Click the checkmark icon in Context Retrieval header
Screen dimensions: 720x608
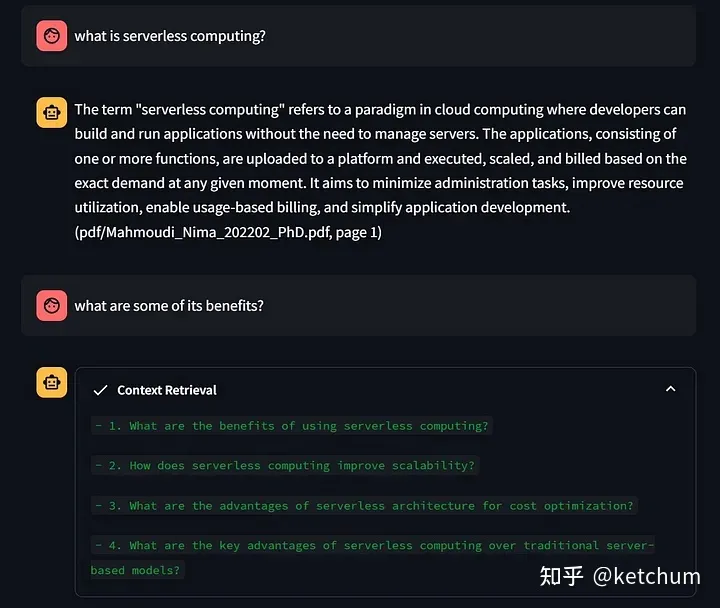tap(100, 390)
